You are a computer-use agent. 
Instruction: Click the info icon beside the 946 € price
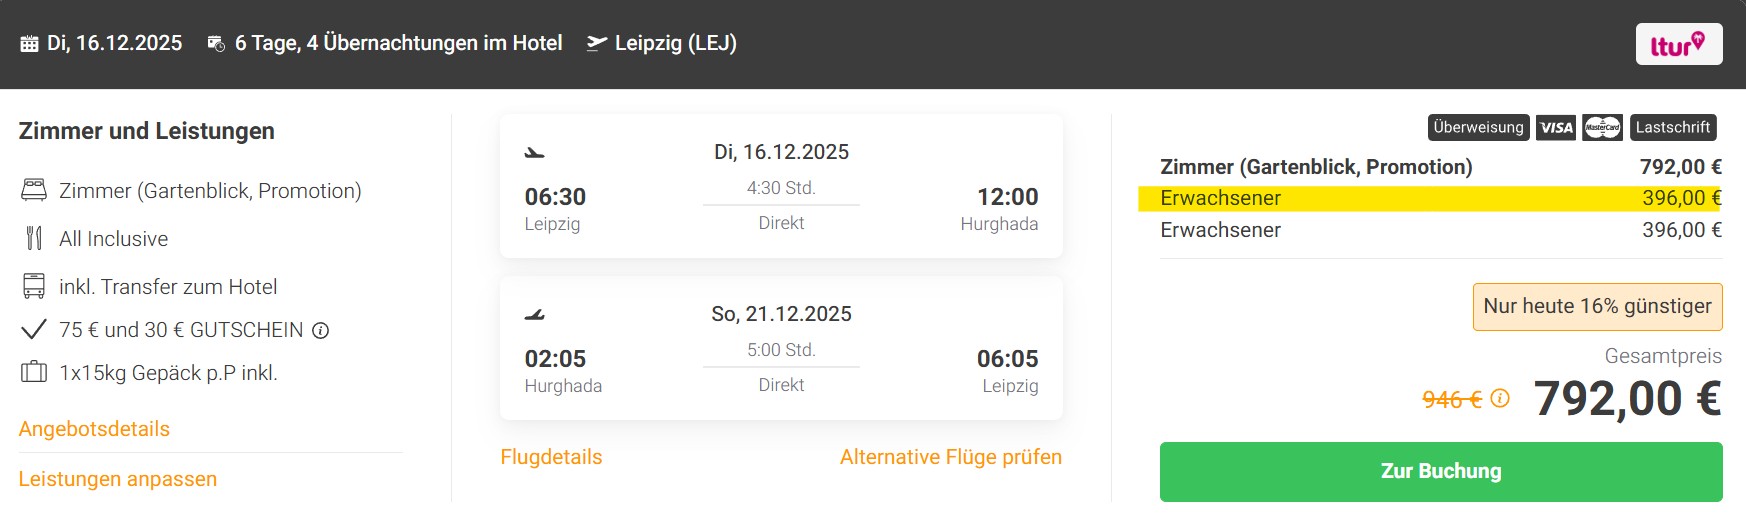1500,399
